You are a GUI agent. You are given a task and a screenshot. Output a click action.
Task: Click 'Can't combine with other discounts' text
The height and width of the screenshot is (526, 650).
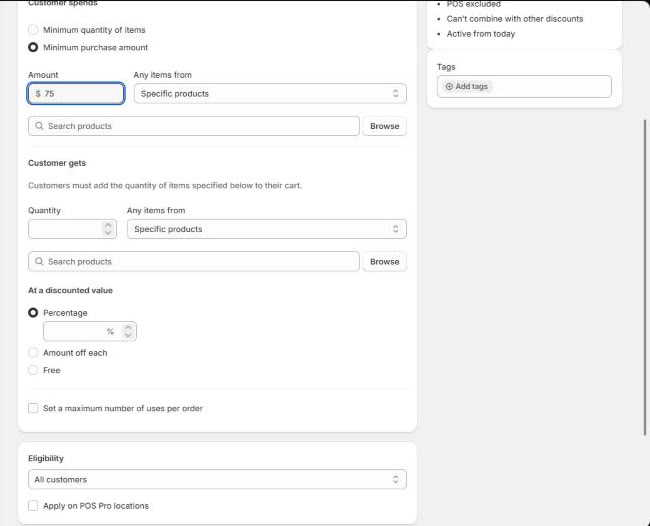point(515,19)
